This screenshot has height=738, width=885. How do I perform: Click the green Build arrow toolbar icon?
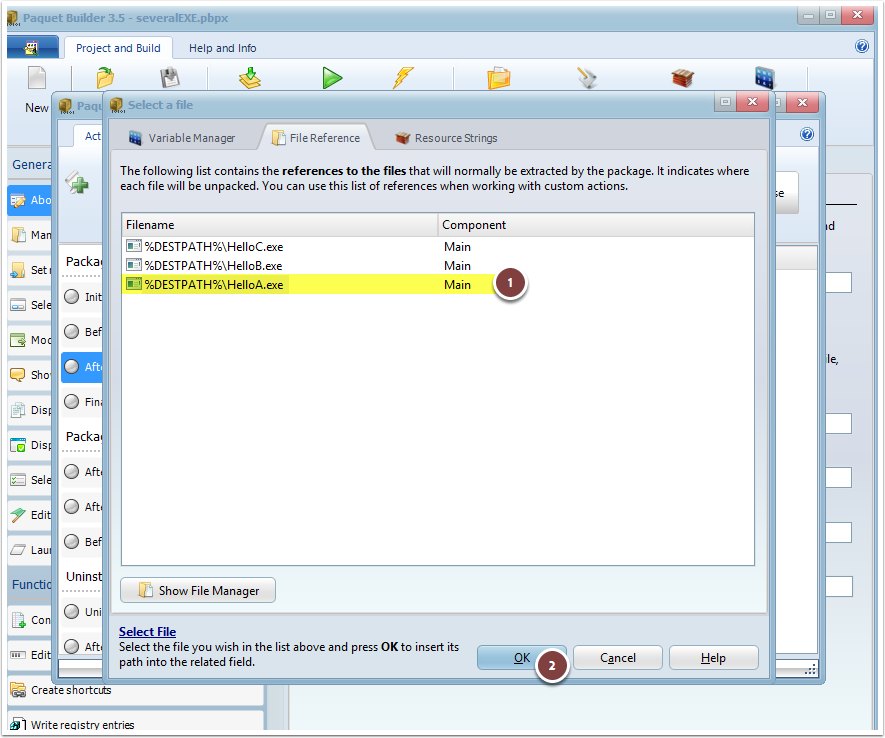[332, 78]
